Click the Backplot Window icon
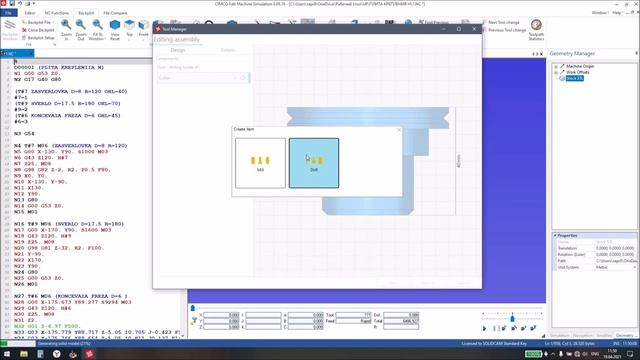The width and height of the screenshot is (640, 360). point(10,30)
